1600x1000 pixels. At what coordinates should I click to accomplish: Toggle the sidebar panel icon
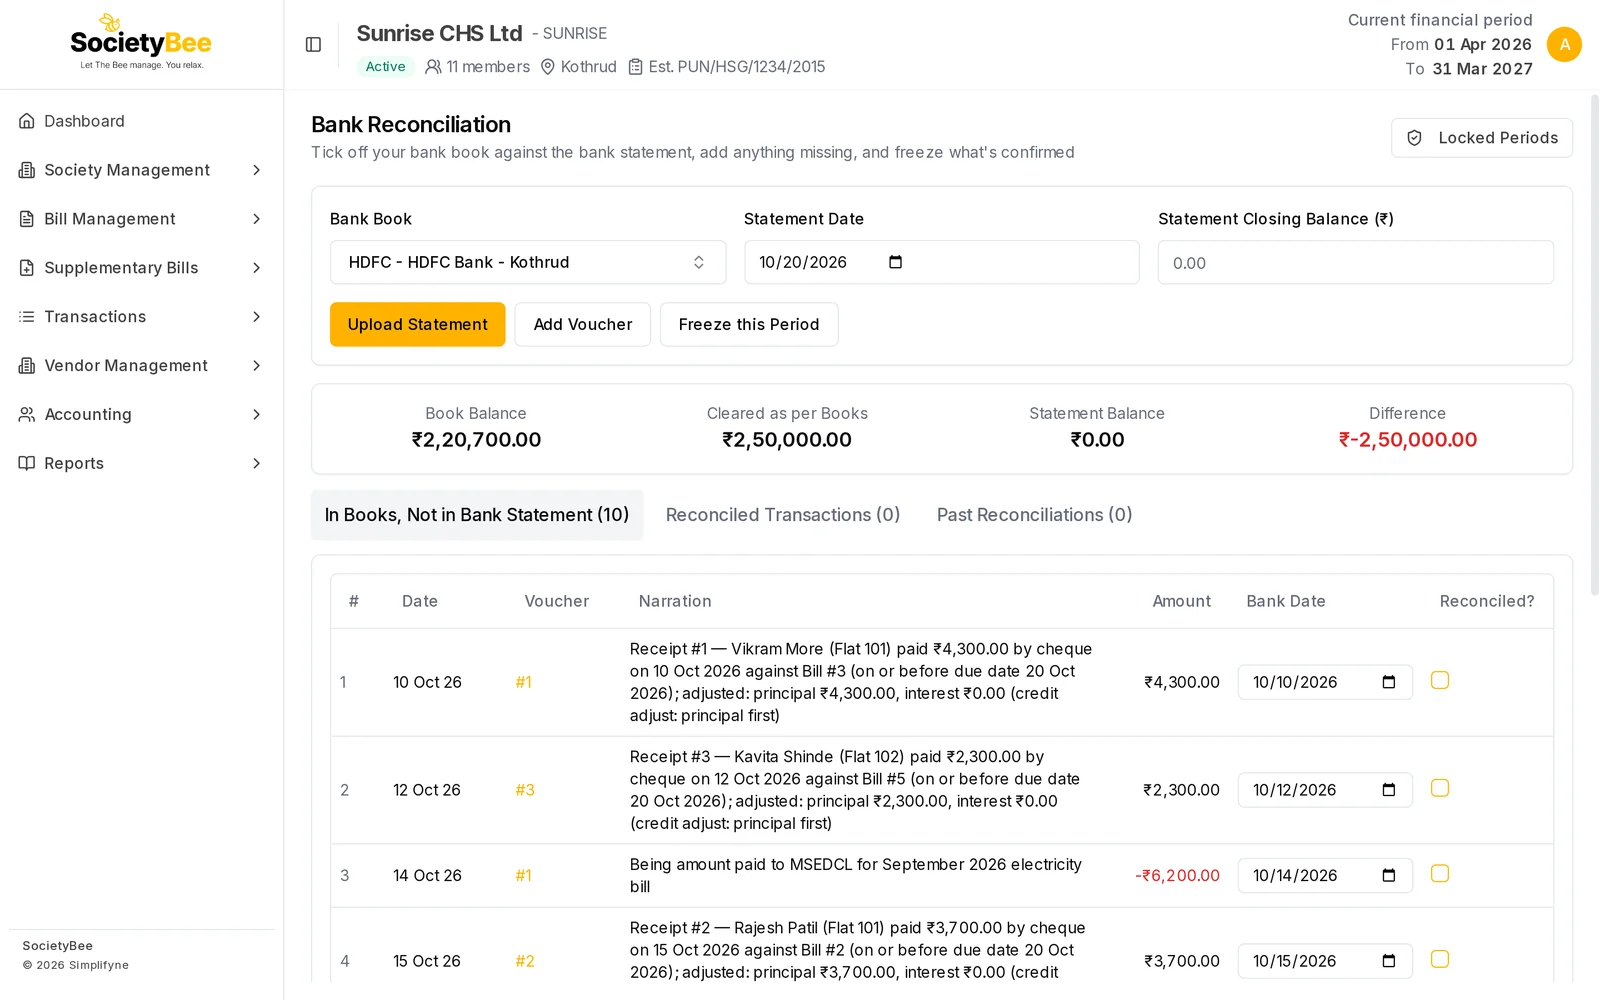[313, 44]
